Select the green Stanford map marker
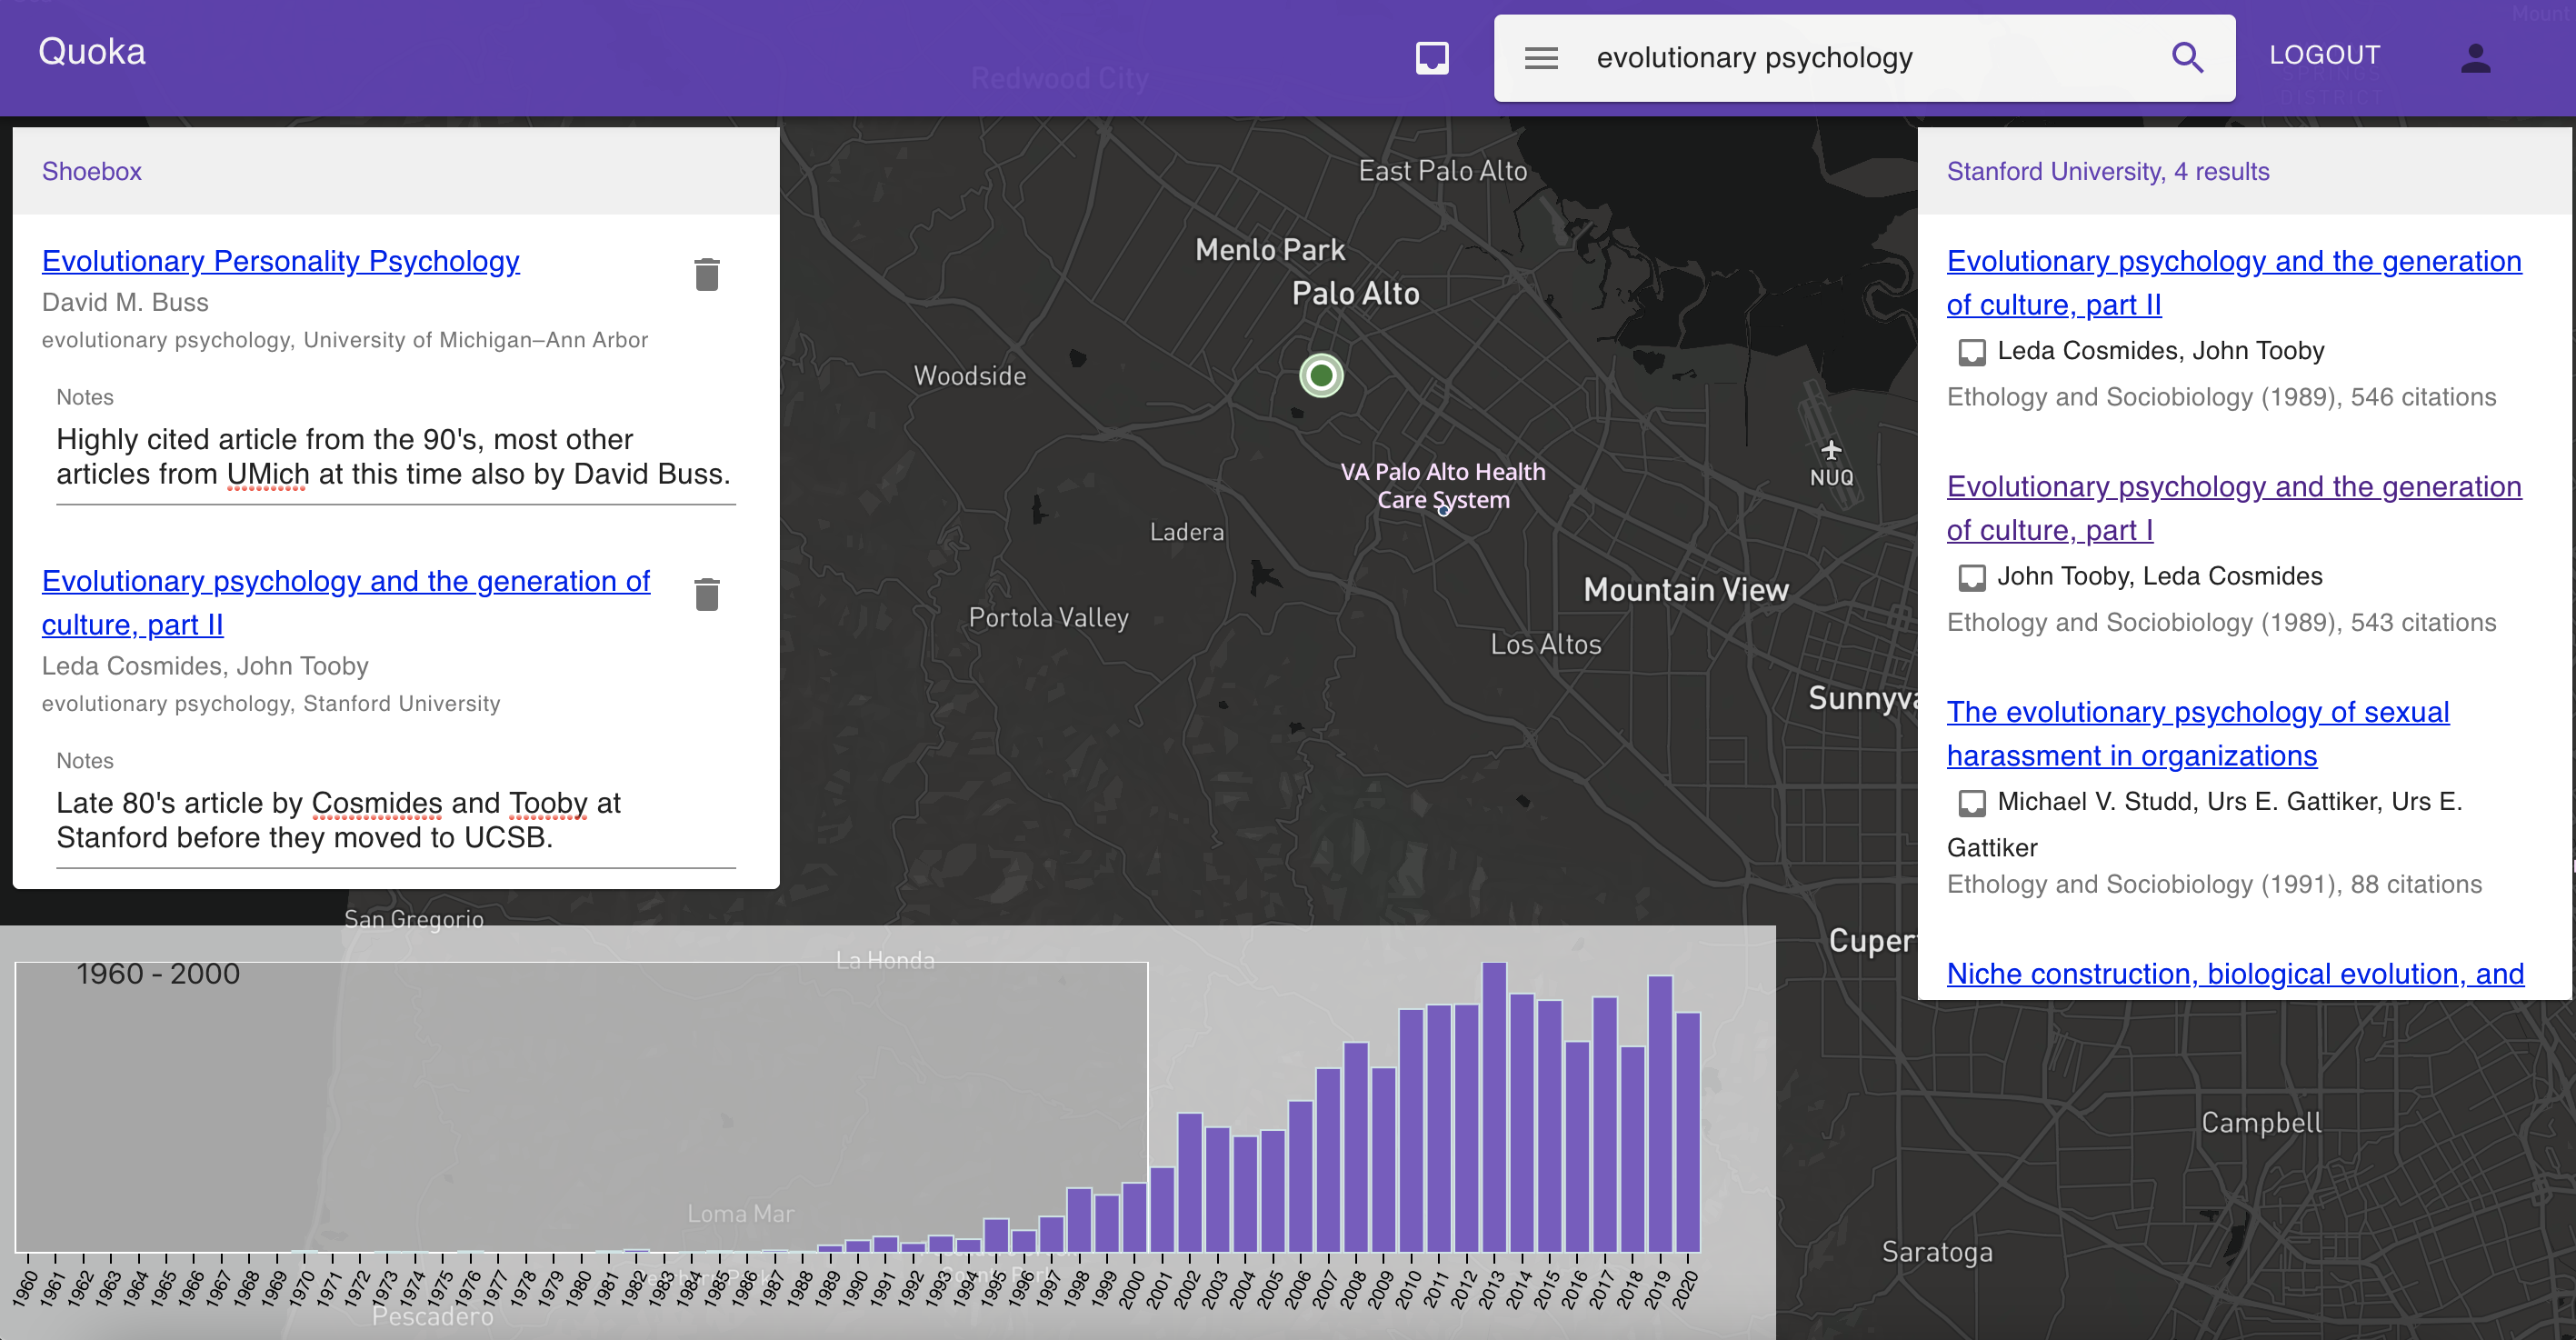Image resolution: width=2576 pixels, height=1340 pixels. (x=1321, y=375)
